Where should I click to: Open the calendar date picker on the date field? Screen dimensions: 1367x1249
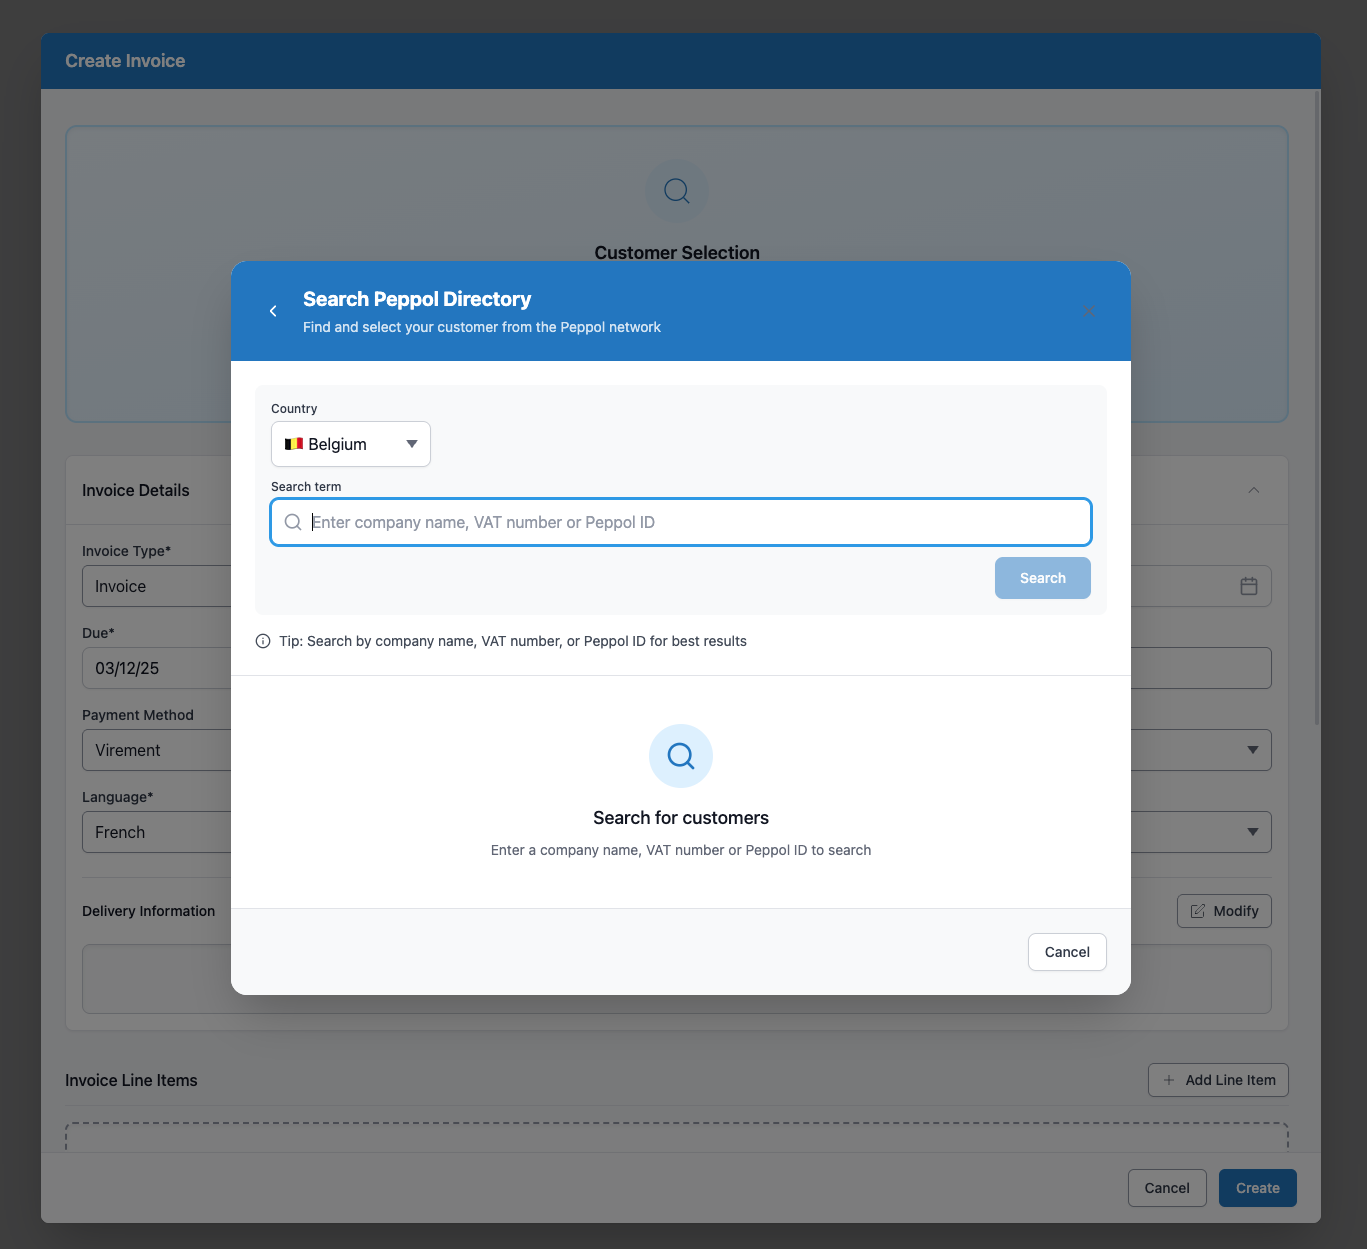point(1248,586)
